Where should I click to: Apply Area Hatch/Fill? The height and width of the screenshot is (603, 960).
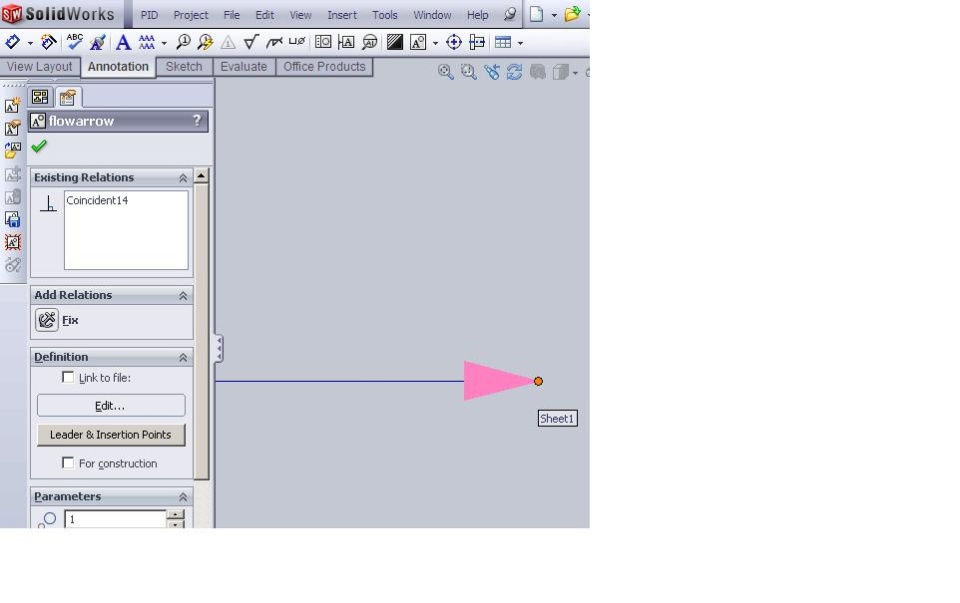[395, 42]
